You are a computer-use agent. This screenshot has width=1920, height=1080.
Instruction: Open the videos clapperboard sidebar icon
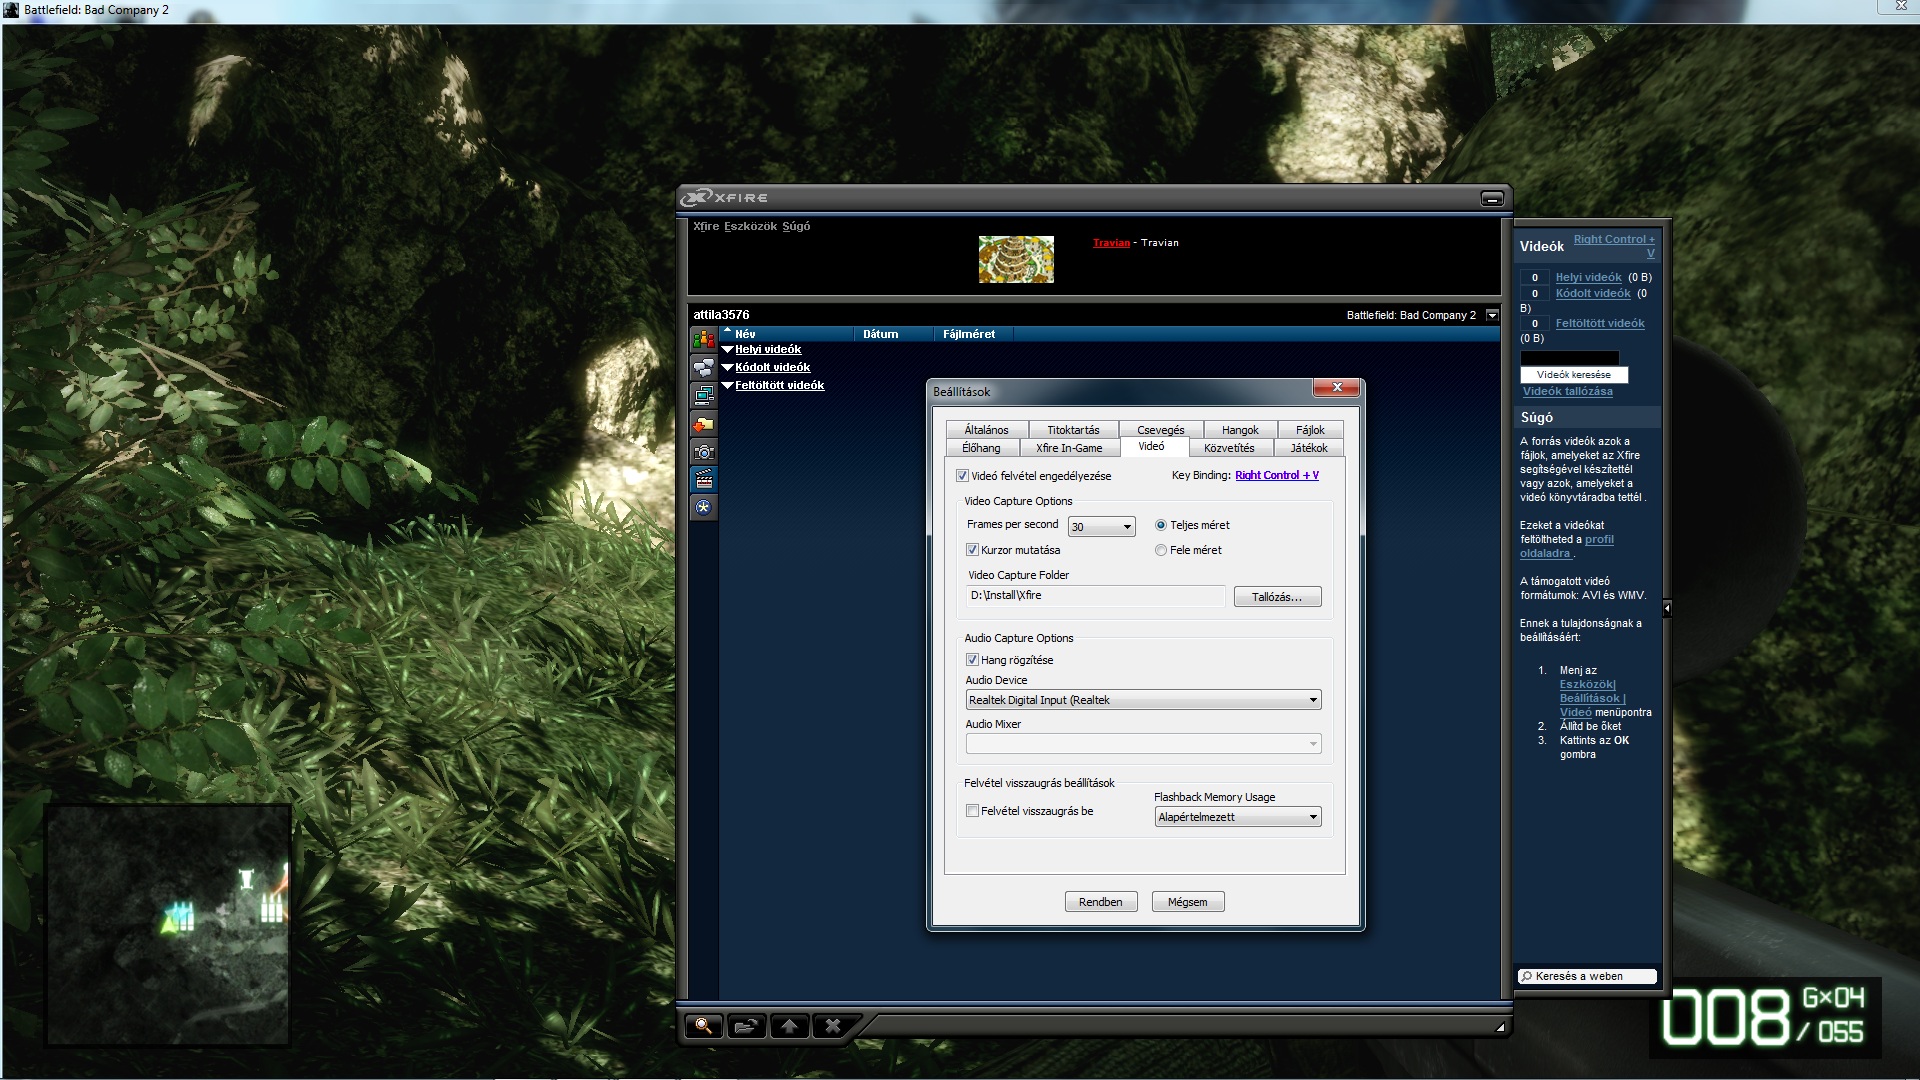tap(704, 480)
